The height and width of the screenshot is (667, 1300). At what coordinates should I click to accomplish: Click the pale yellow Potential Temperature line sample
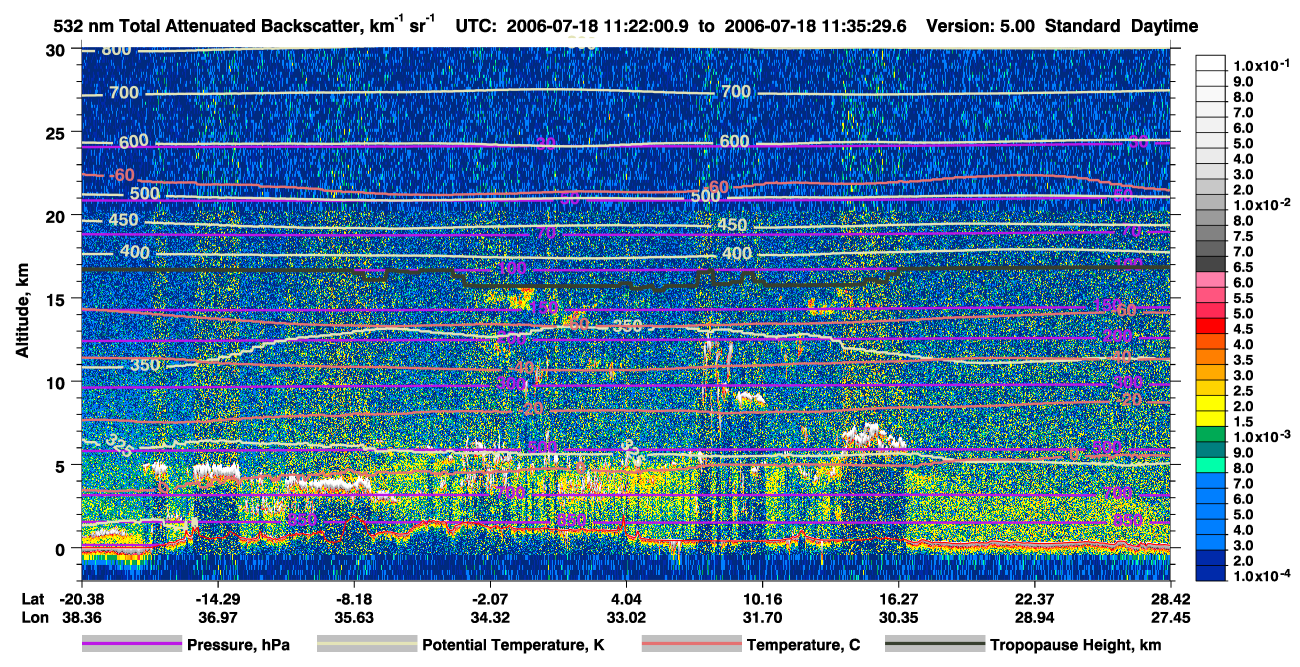(x=366, y=645)
